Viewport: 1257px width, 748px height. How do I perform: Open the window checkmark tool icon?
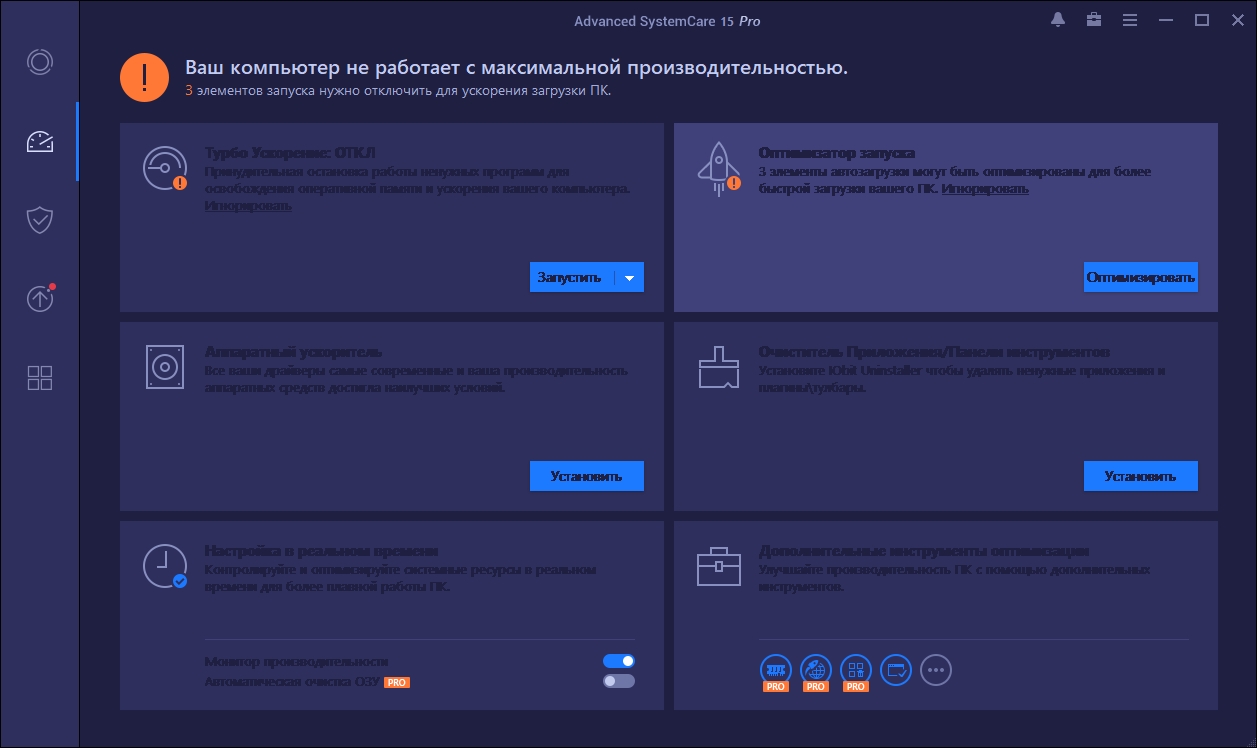point(895,669)
